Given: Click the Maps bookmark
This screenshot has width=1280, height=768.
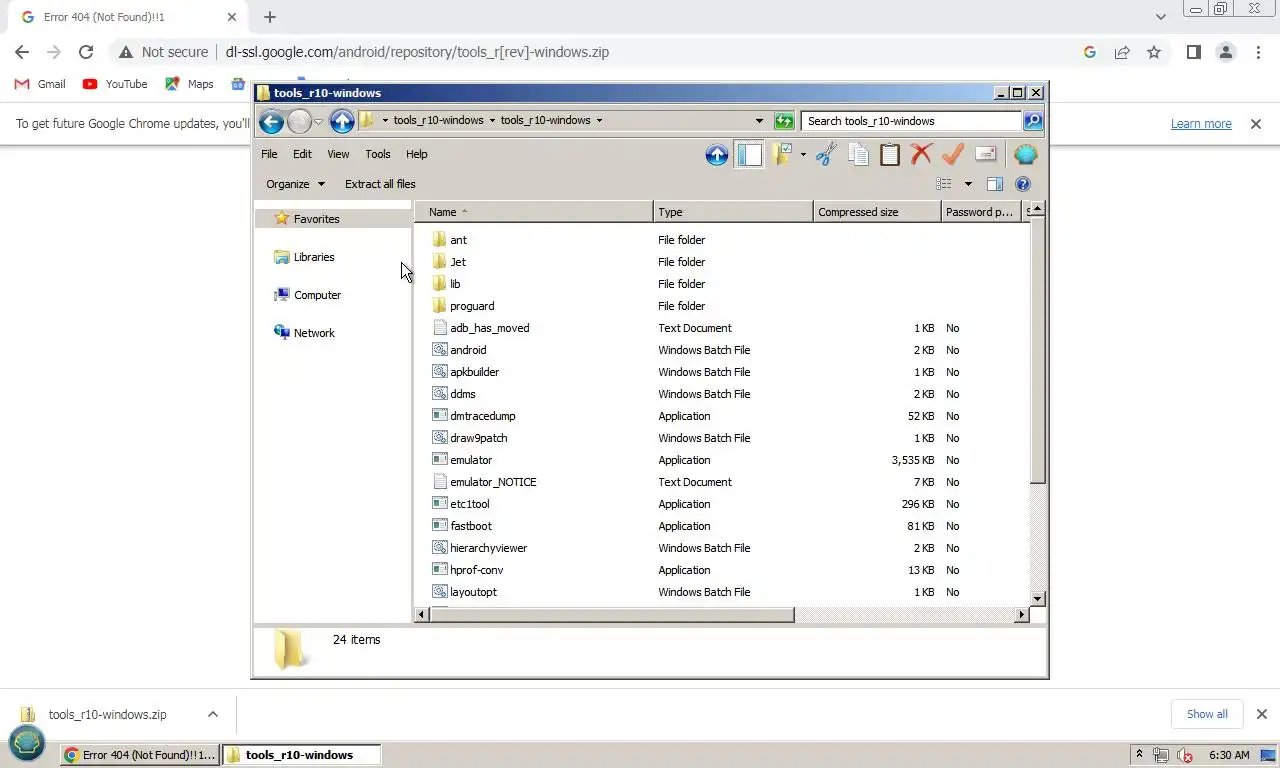Looking at the screenshot, I should [190, 84].
